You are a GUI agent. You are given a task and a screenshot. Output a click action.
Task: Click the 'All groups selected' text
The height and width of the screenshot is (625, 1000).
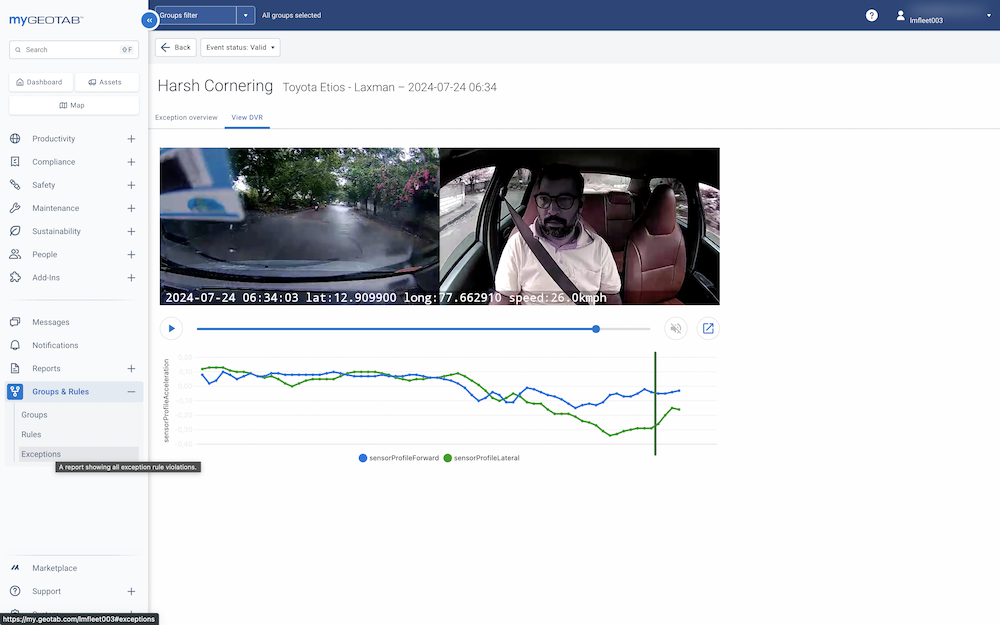click(x=291, y=15)
